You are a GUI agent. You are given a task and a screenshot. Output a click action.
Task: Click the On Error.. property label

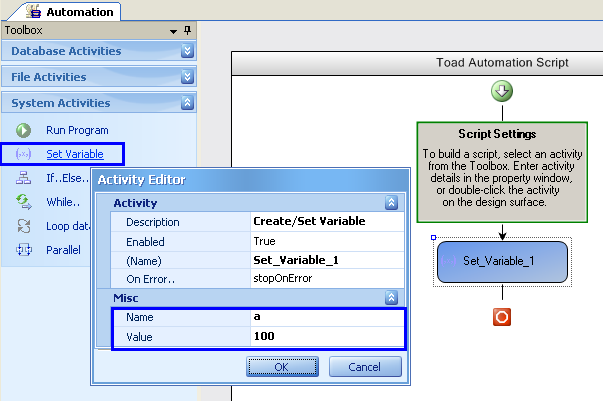pyautogui.click(x=150, y=279)
